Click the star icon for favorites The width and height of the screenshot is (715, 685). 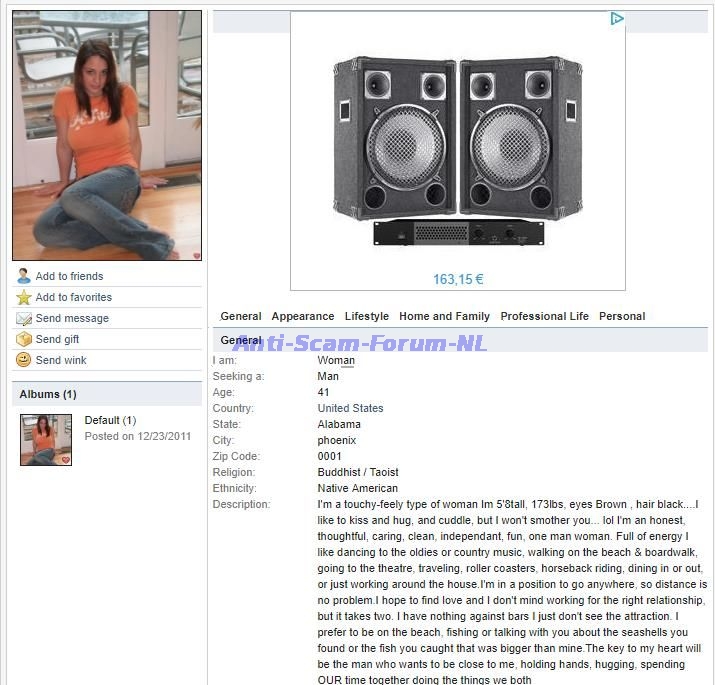24,297
